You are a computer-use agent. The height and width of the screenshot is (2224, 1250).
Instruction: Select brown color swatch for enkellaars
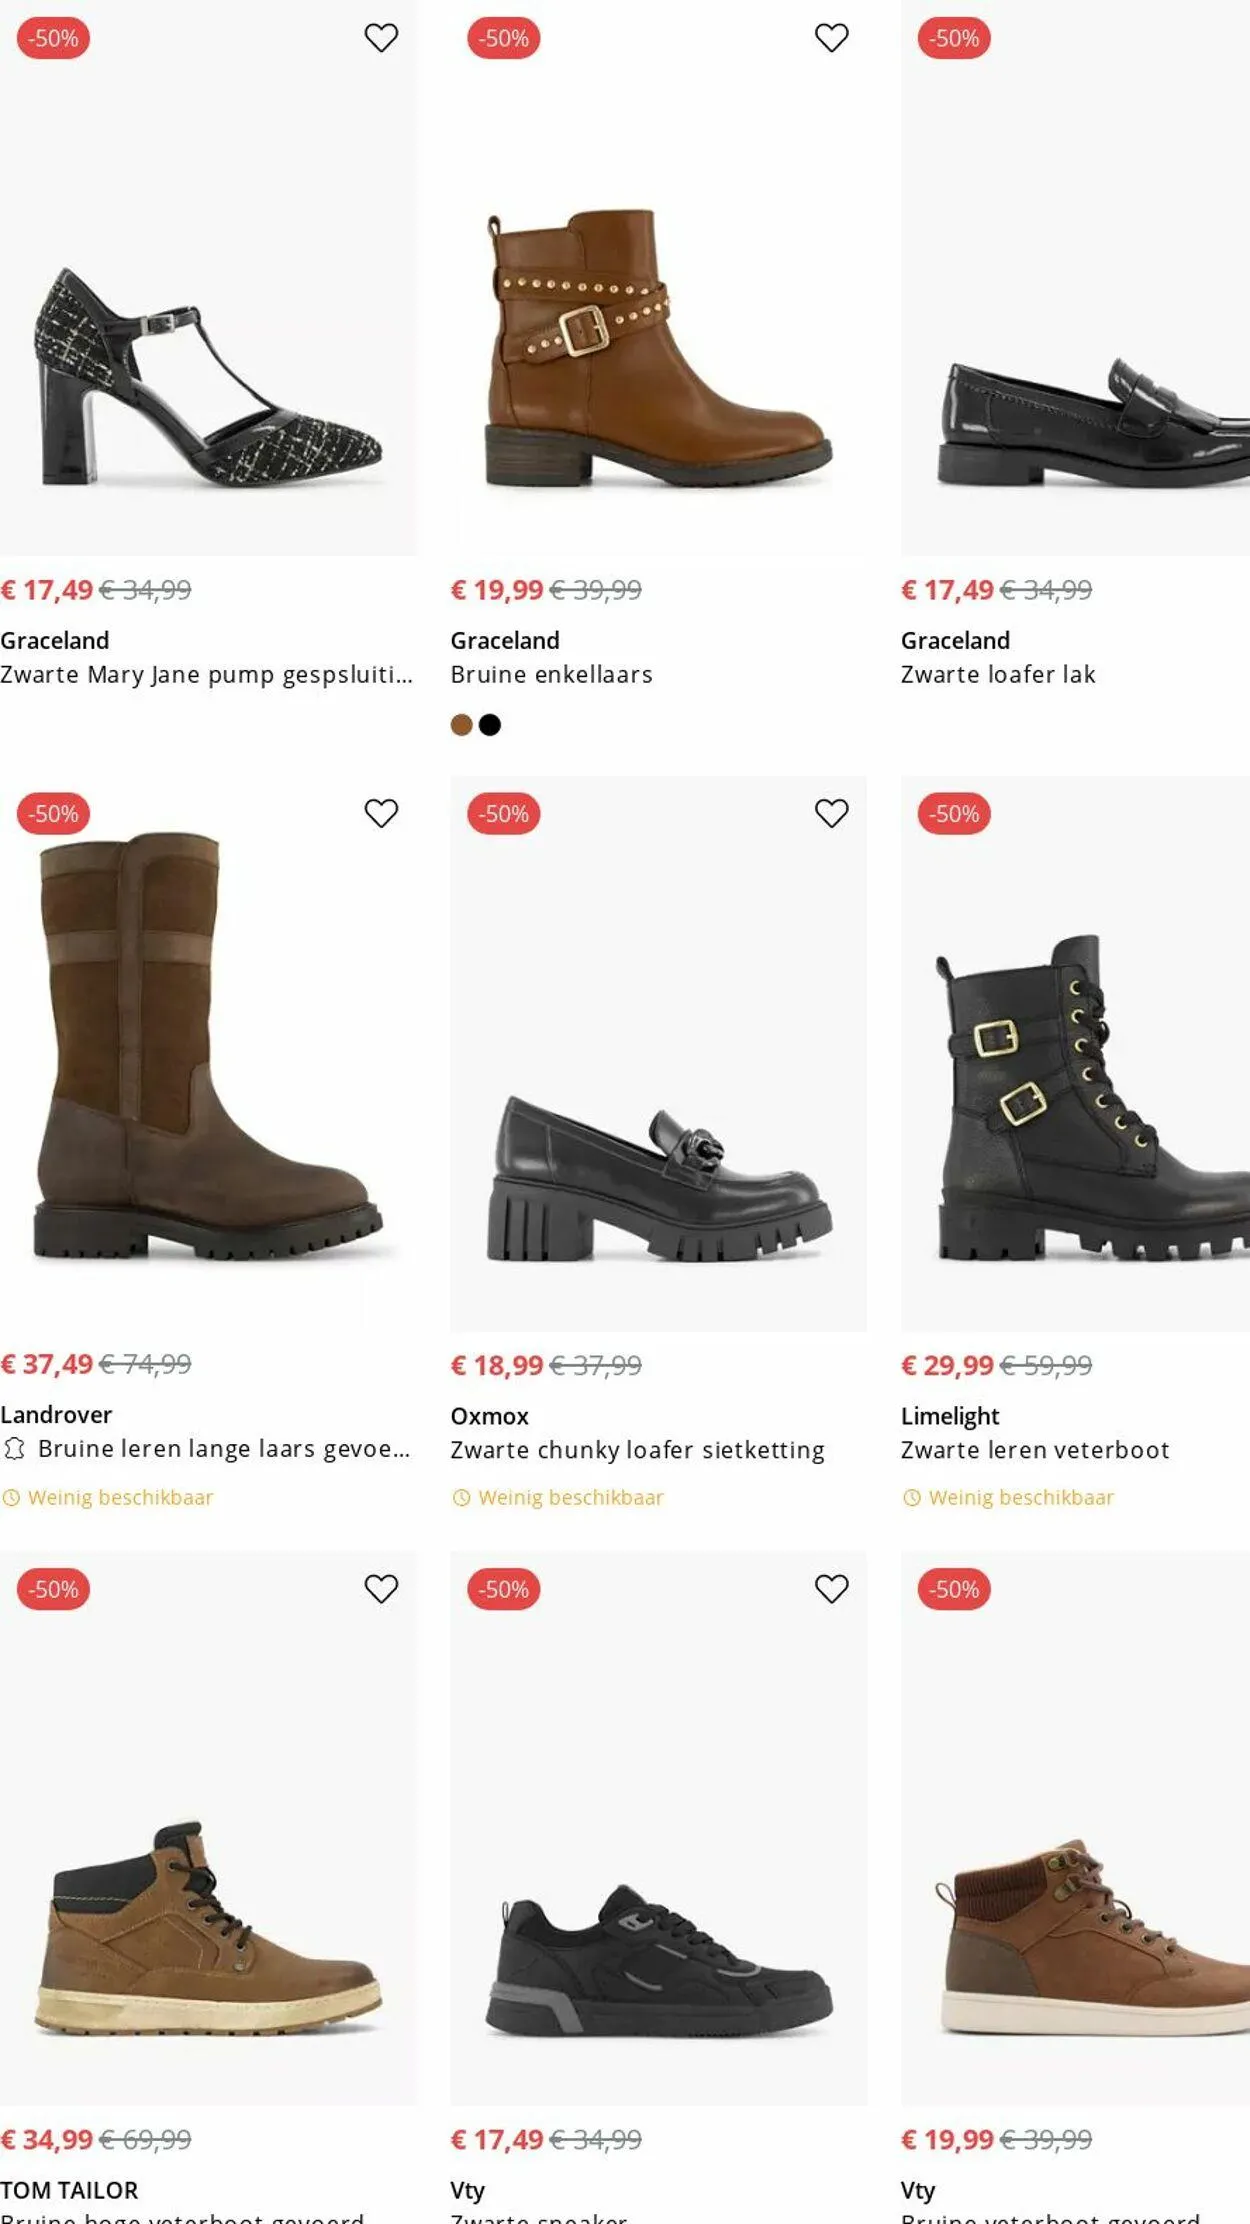click(x=461, y=725)
